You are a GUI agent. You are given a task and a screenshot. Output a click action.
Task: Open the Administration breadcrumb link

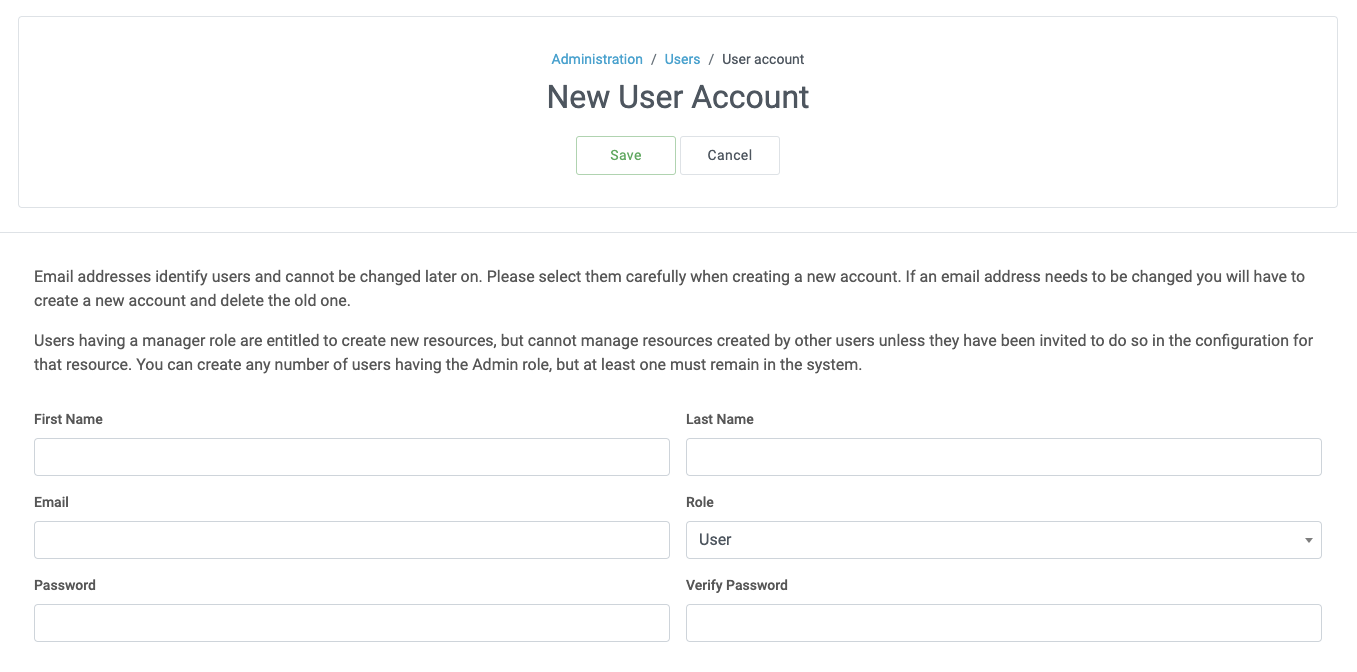point(597,59)
